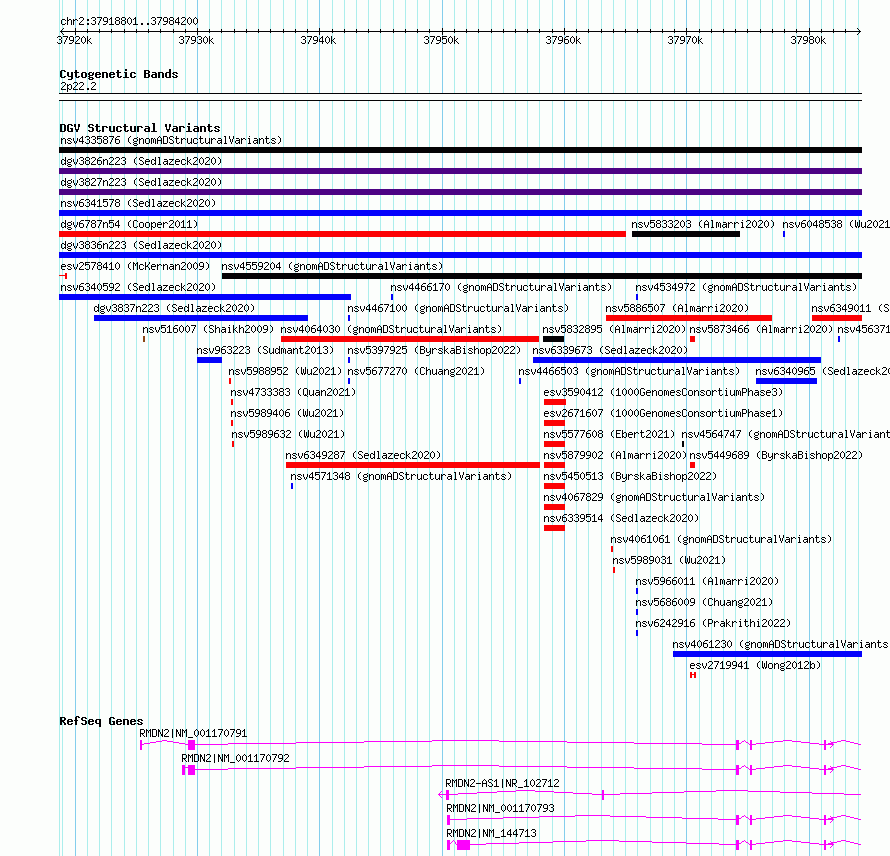Click the blue bar under nsv963223
The image size is (890, 856).
coord(209,360)
